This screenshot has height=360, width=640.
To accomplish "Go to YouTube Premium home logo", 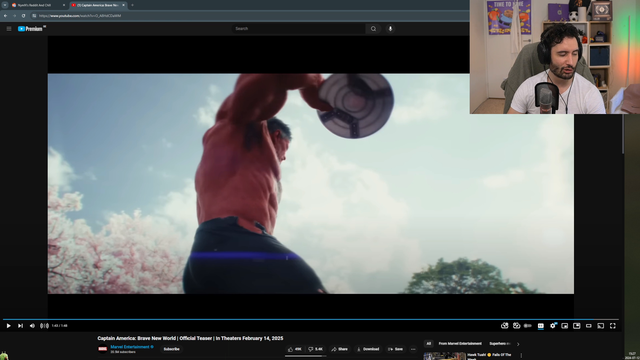I will [31, 29].
